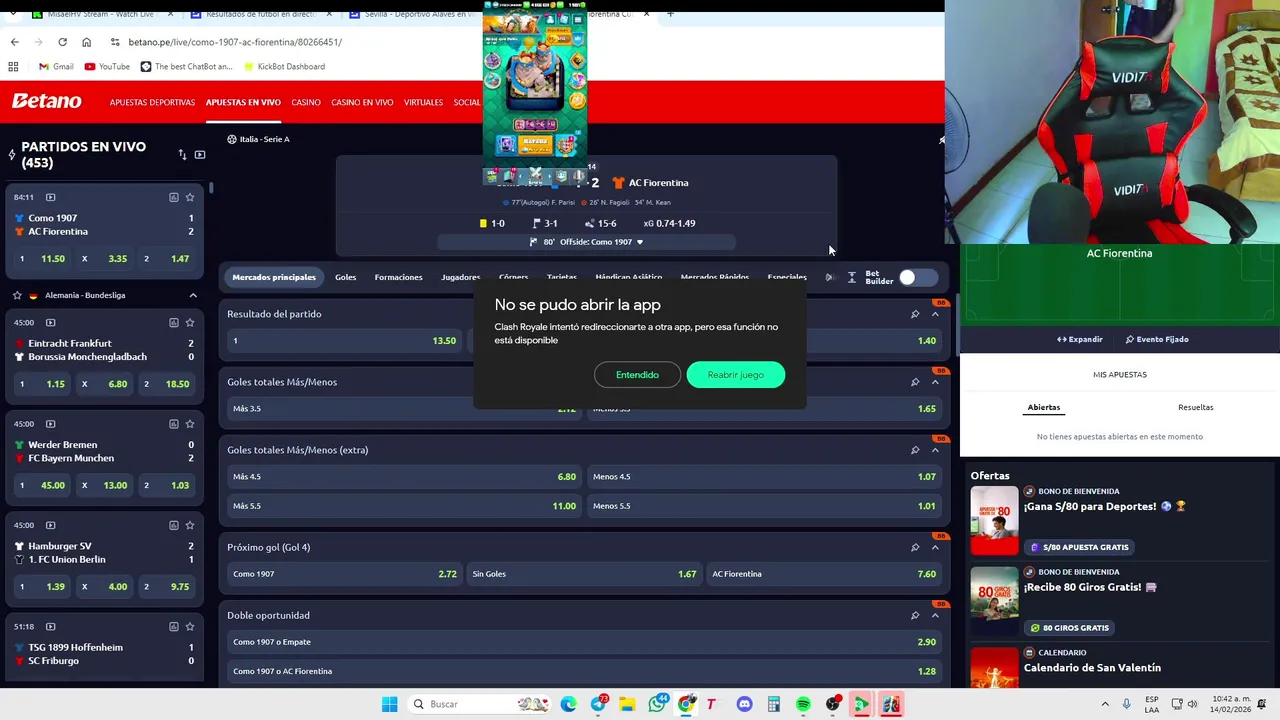Click the Entendido button in the dialog
The width and height of the screenshot is (1280, 720).
click(637, 375)
